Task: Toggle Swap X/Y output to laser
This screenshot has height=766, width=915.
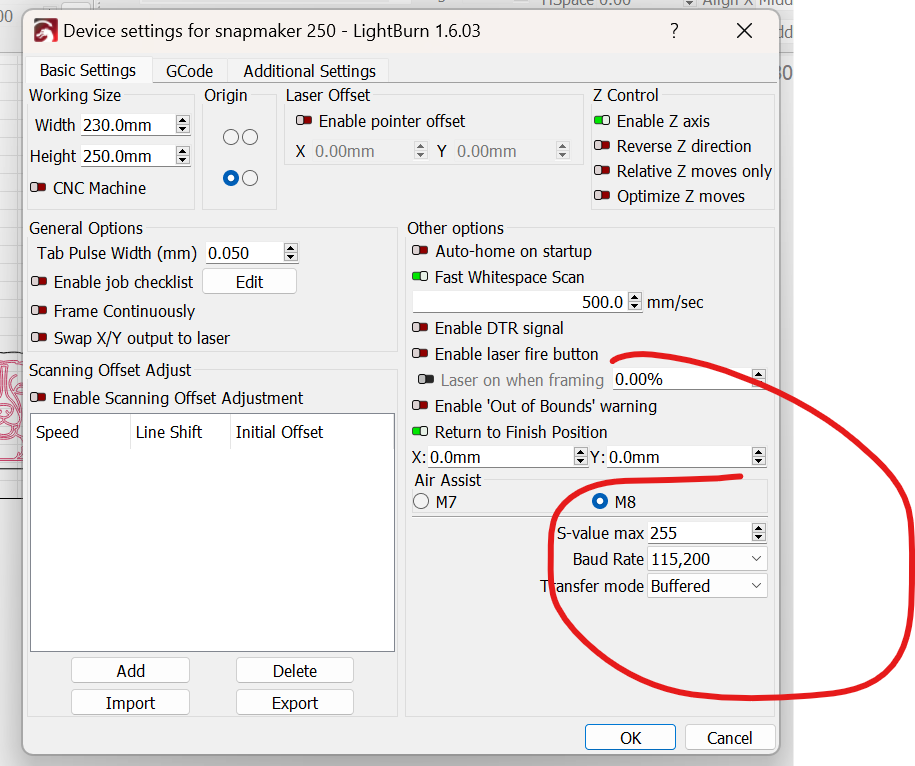Action: click(39, 337)
